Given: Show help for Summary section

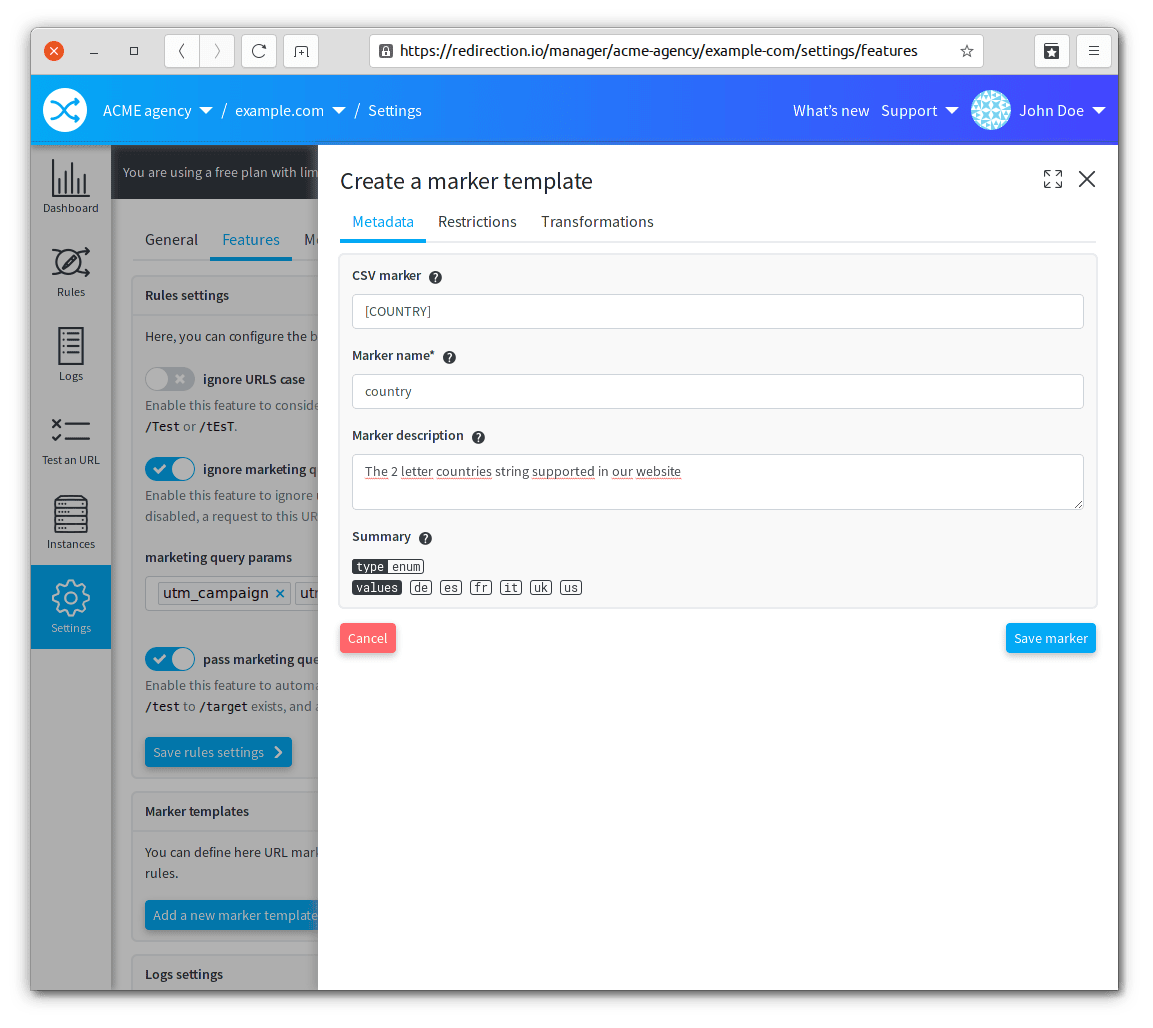Looking at the screenshot, I should (425, 538).
